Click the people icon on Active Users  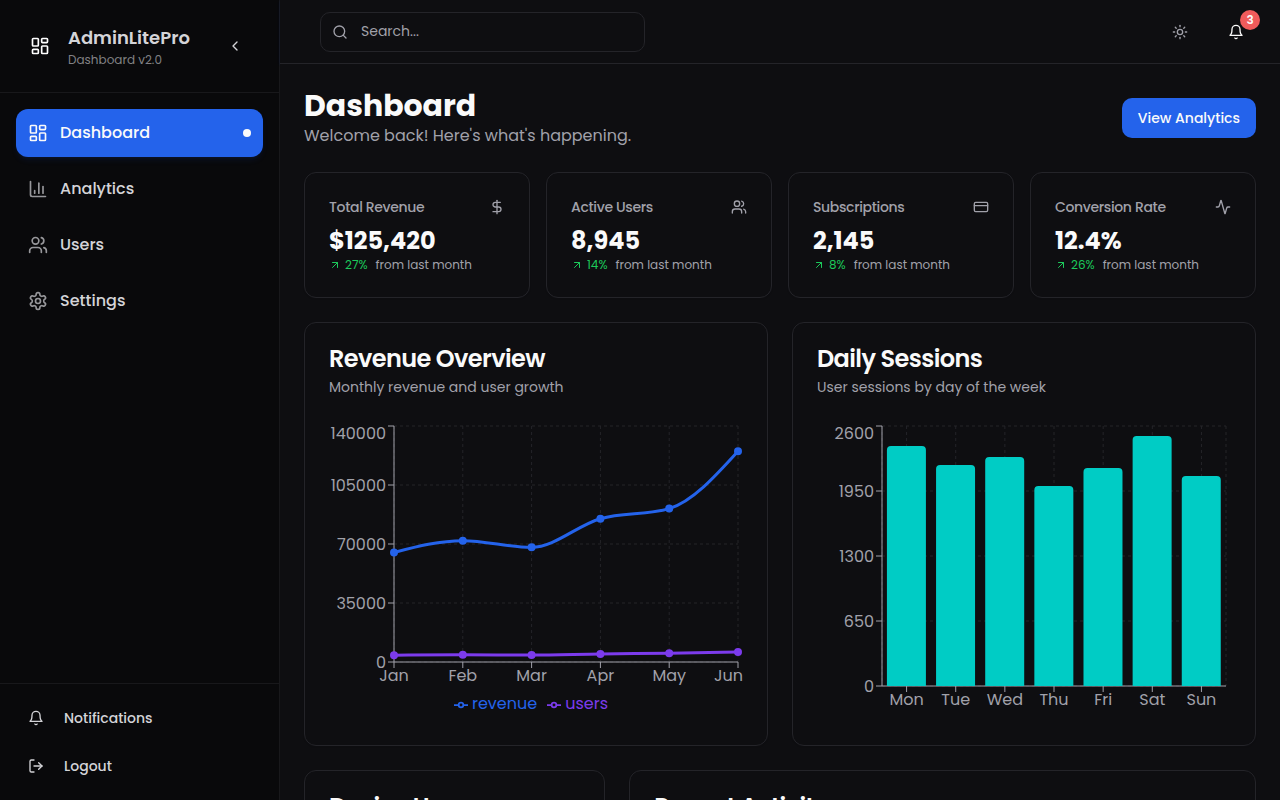739,207
